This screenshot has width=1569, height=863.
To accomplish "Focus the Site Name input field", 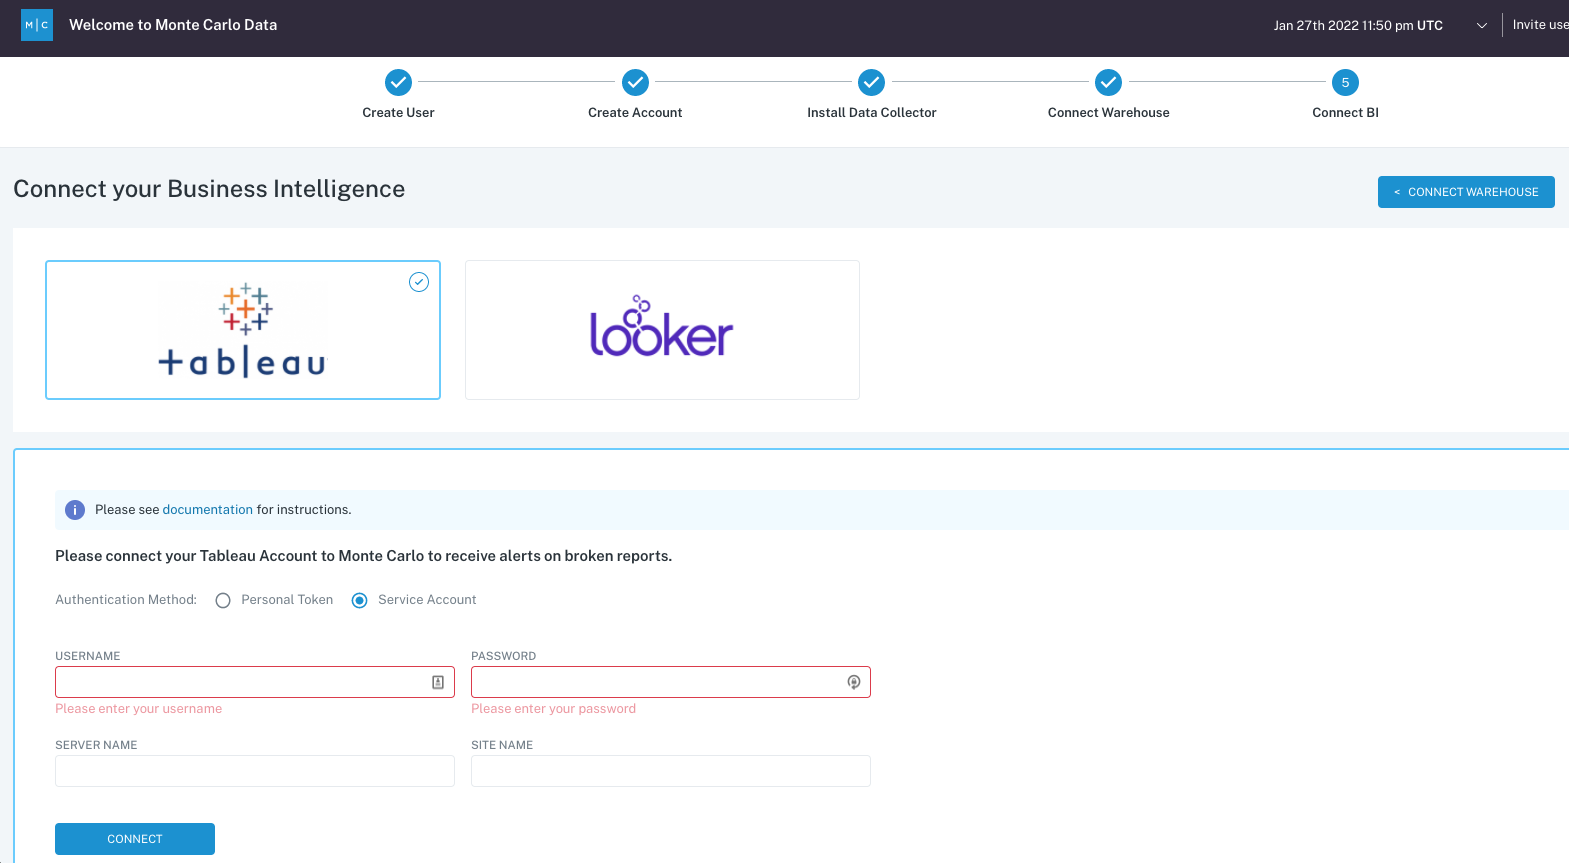I will click(x=671, y=771).
